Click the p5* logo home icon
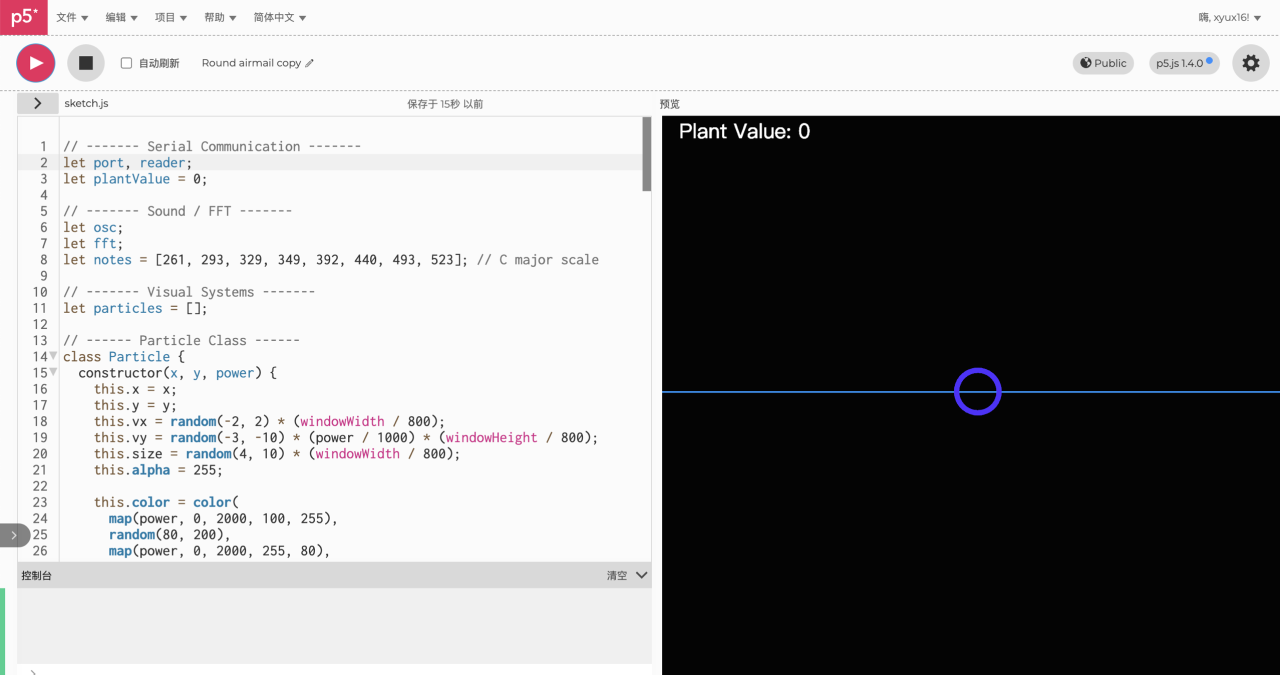 point(23,17)
